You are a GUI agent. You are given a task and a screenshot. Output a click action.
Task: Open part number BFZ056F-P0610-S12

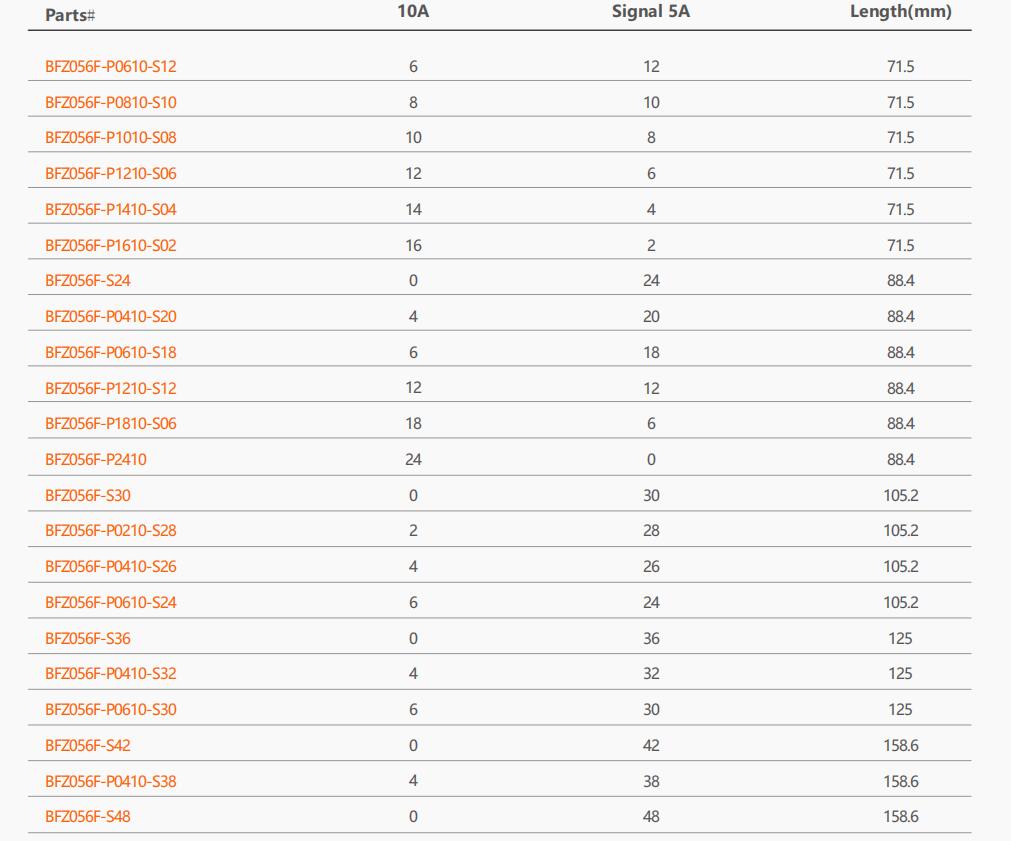point(110,66)
